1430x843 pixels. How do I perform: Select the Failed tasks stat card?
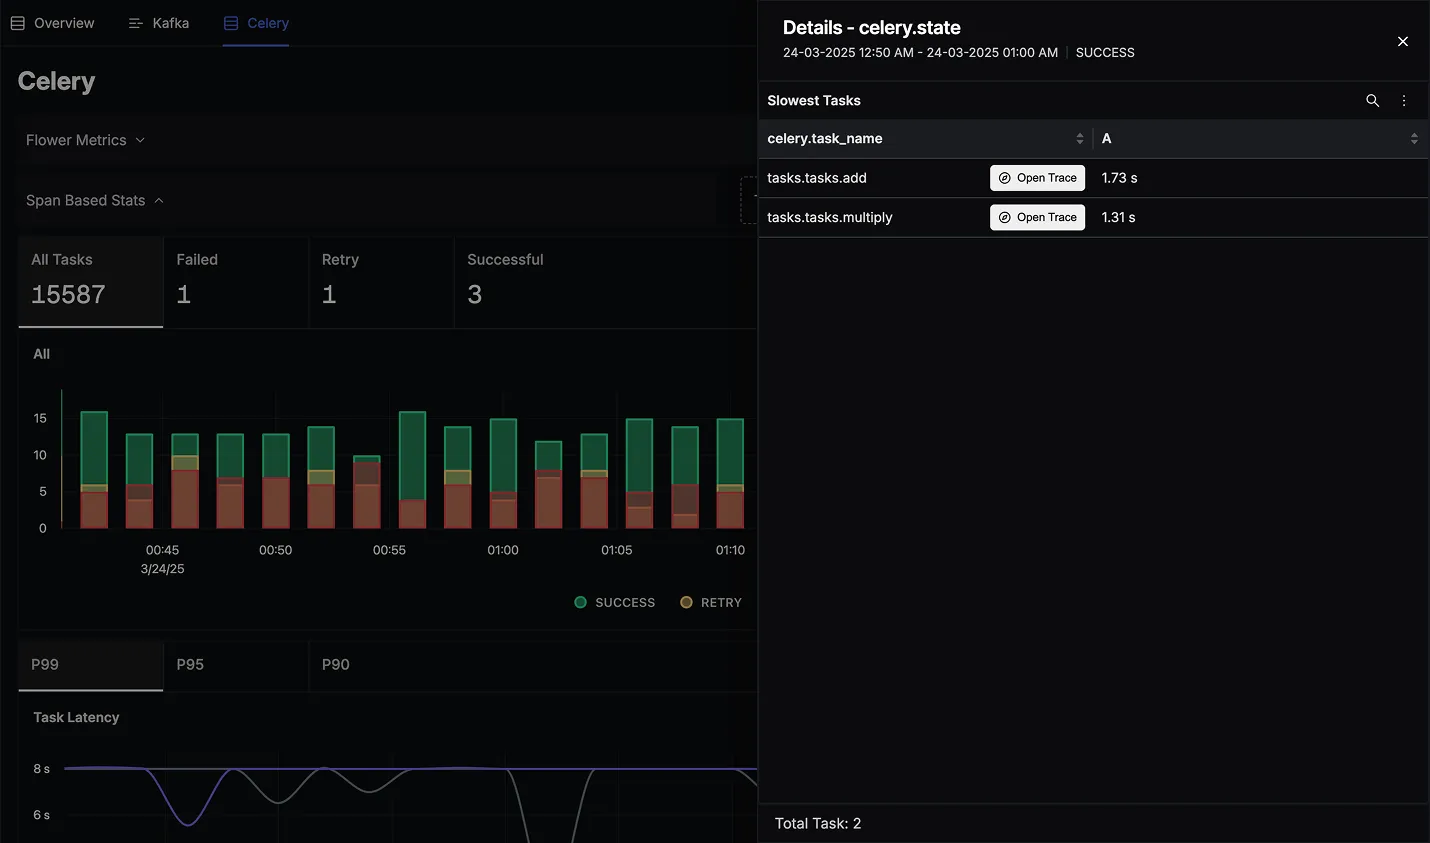(236, 281)
